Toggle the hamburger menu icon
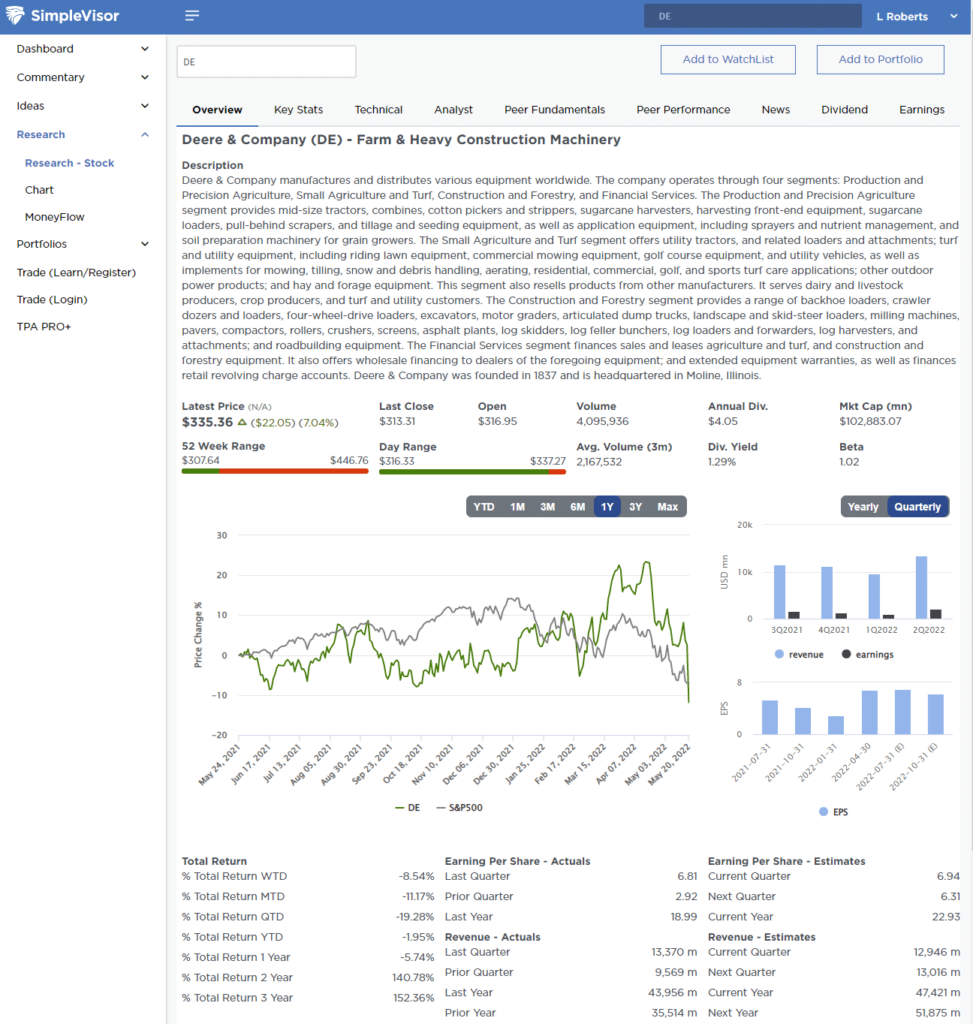Viewport: 973px width, 1024px height. tap(192, 16)
